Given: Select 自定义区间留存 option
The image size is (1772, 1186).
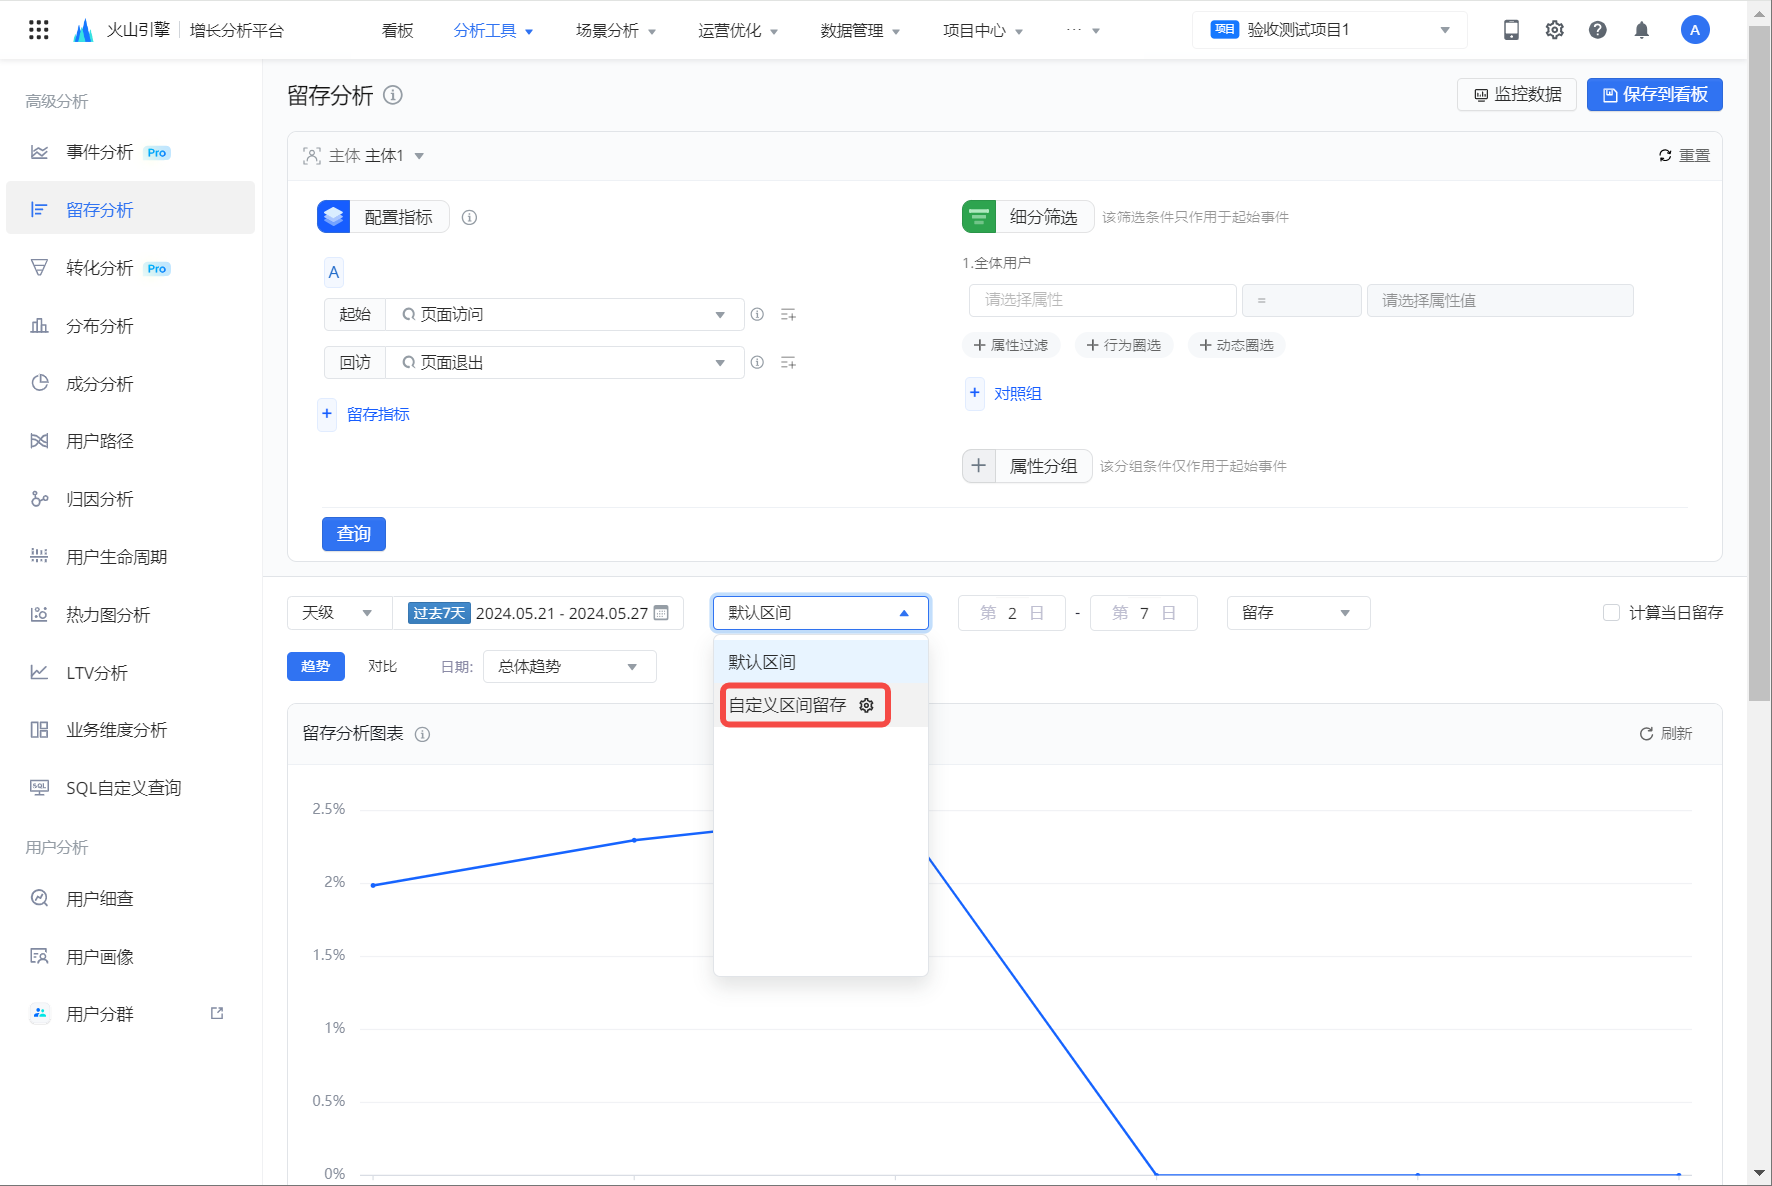Looking at the screenshot, I should [787, 705].
